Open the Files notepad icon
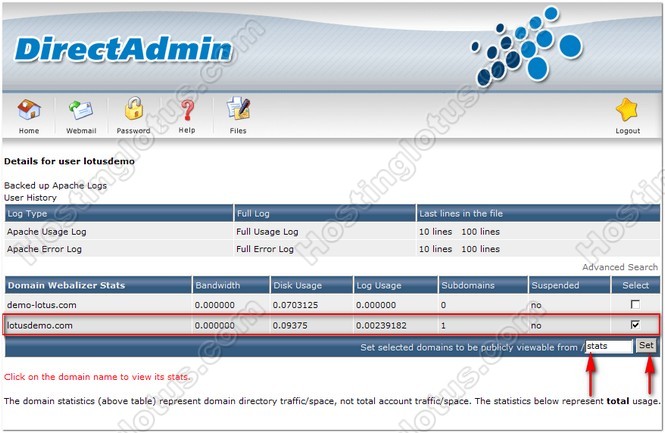665x433 pixels. tap(238, 109)
